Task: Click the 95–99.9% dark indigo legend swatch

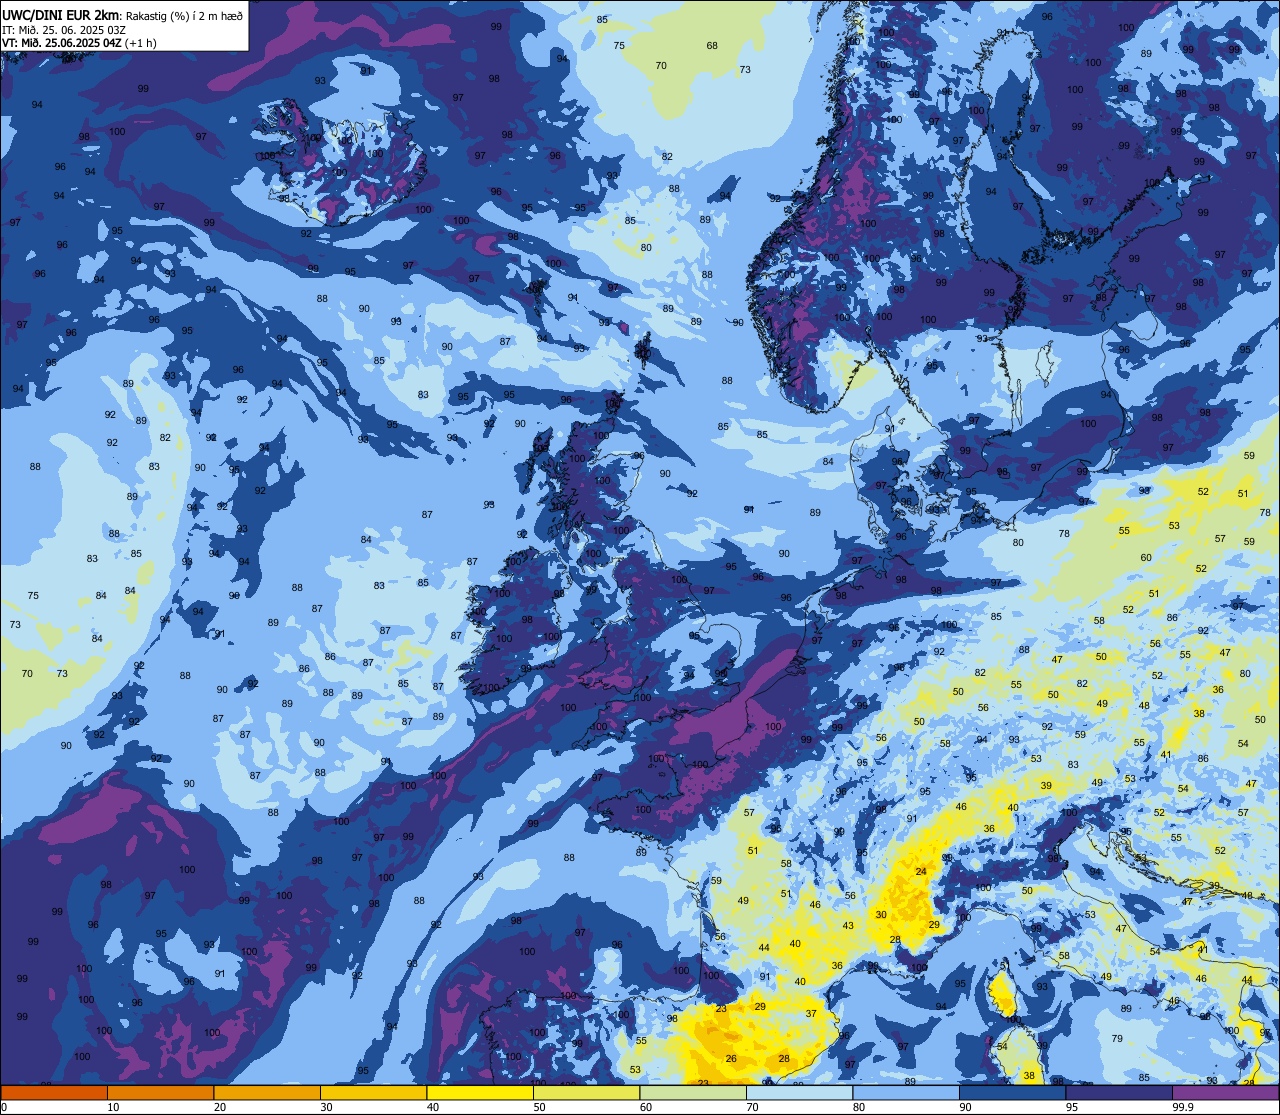Action: click(1119, 1092)
